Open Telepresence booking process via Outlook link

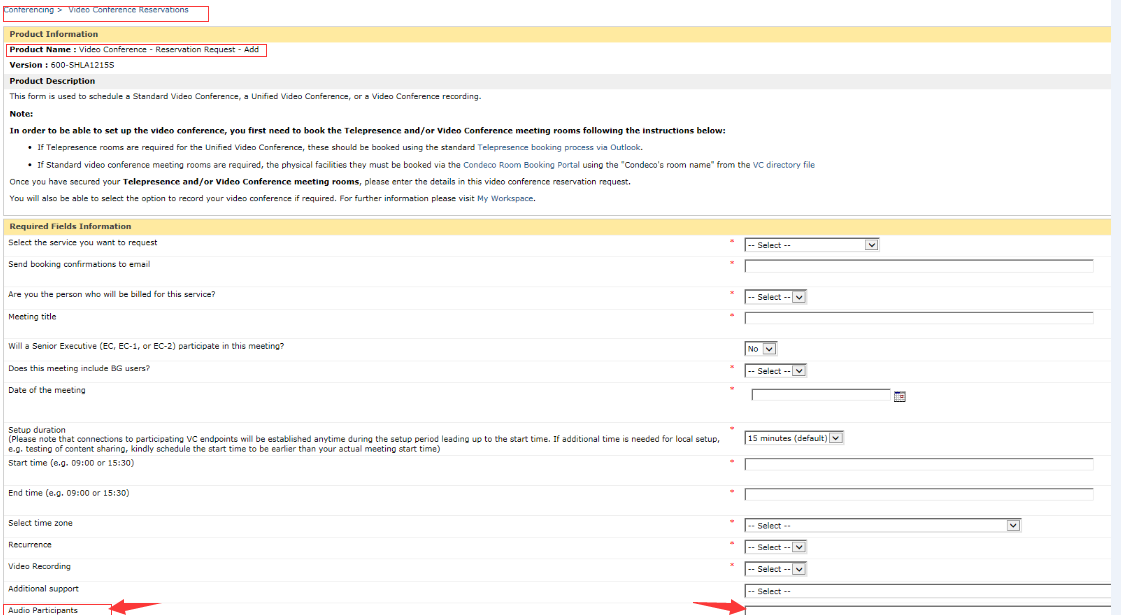559,147
